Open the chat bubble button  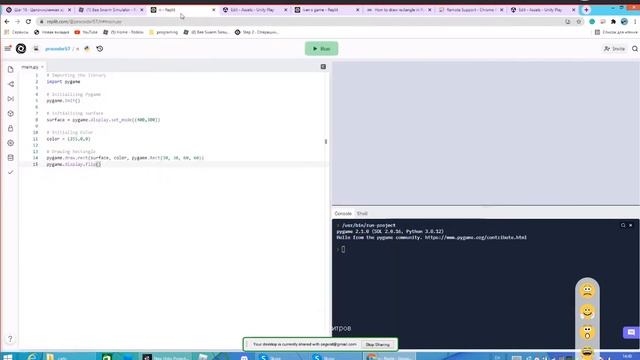tap(631, 333)
